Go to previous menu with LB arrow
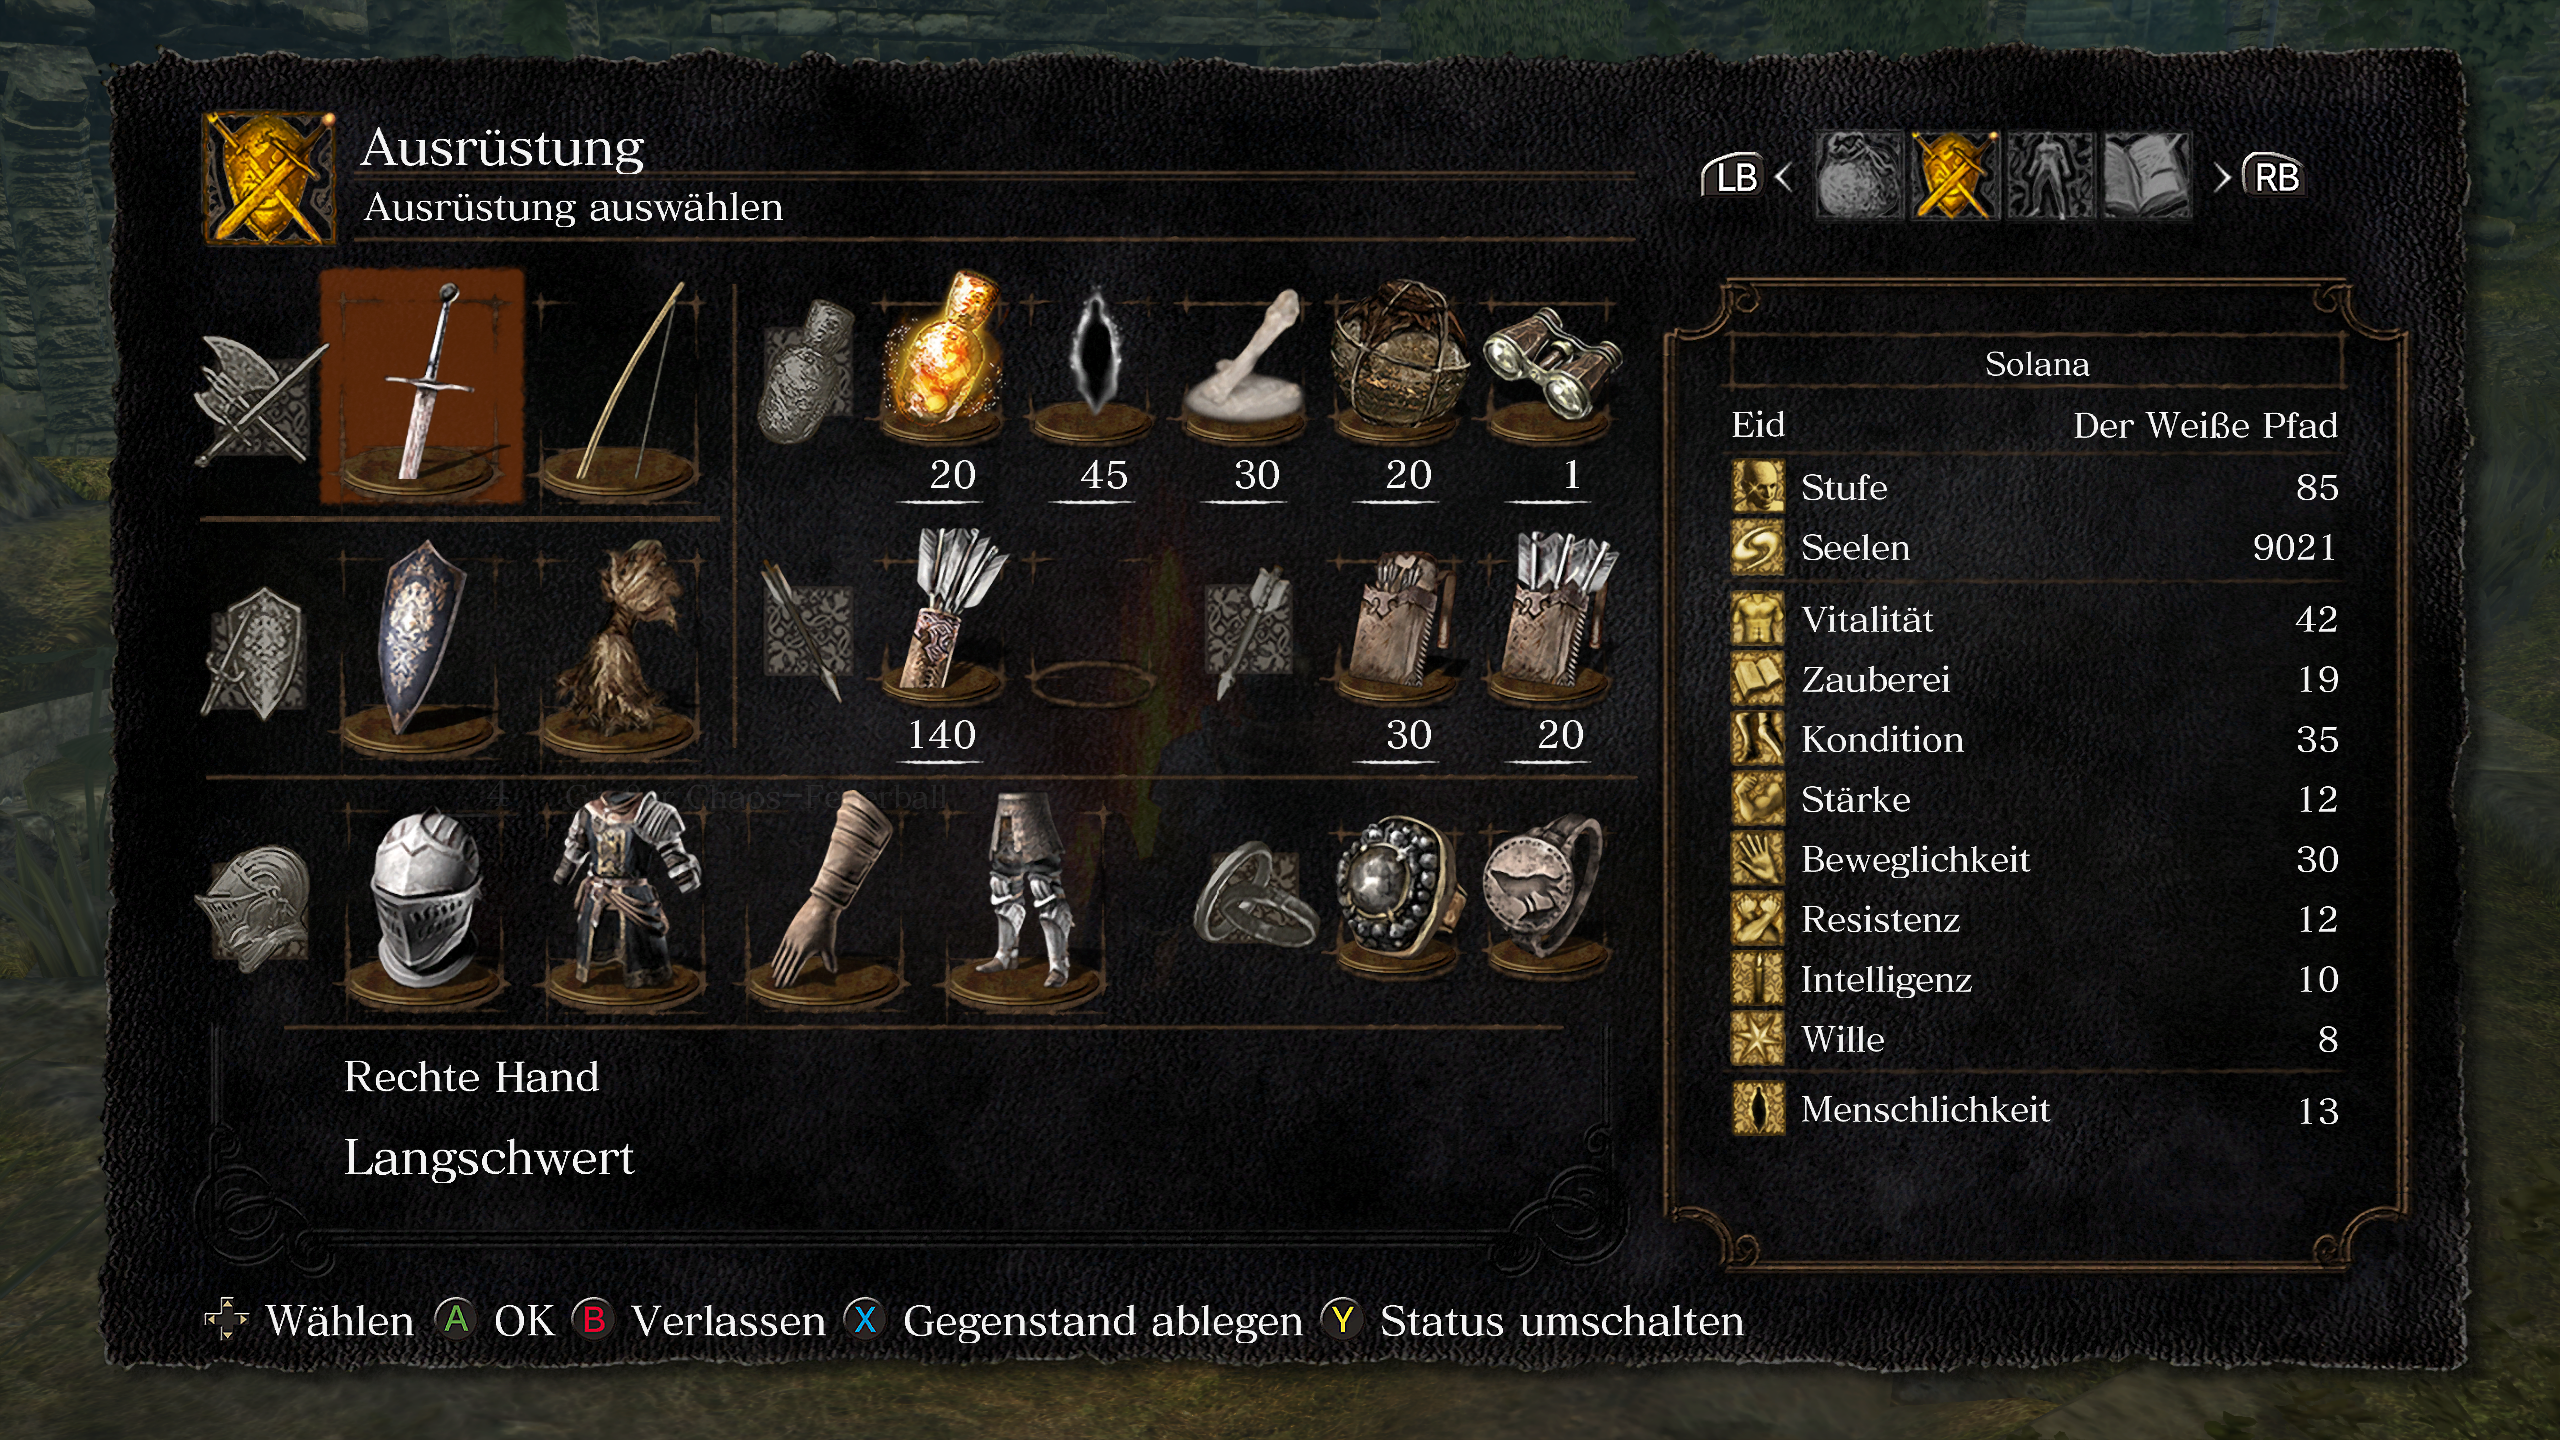Viewport: 2560px width, 1440px height. (x=1744, y=177)
